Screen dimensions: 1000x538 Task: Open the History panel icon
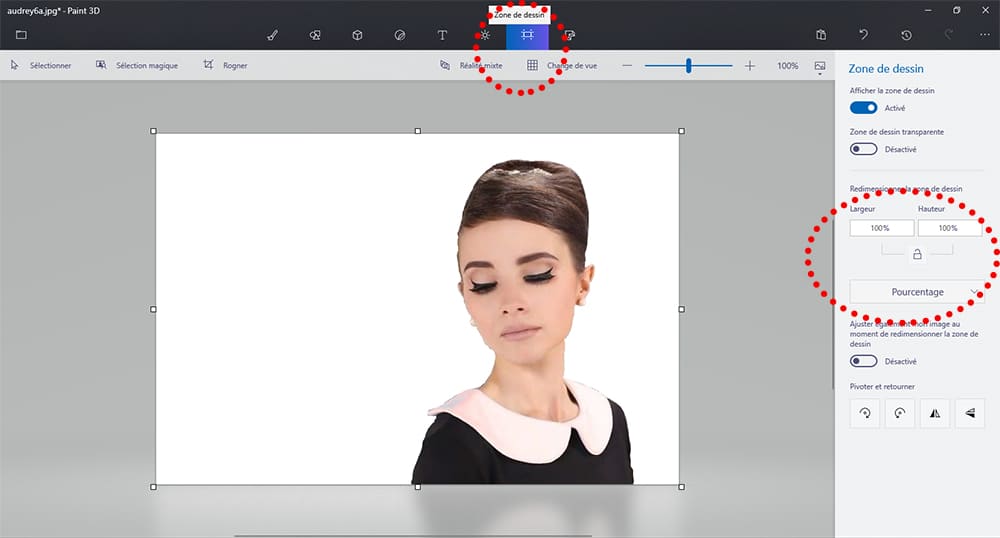click(906, 35)
